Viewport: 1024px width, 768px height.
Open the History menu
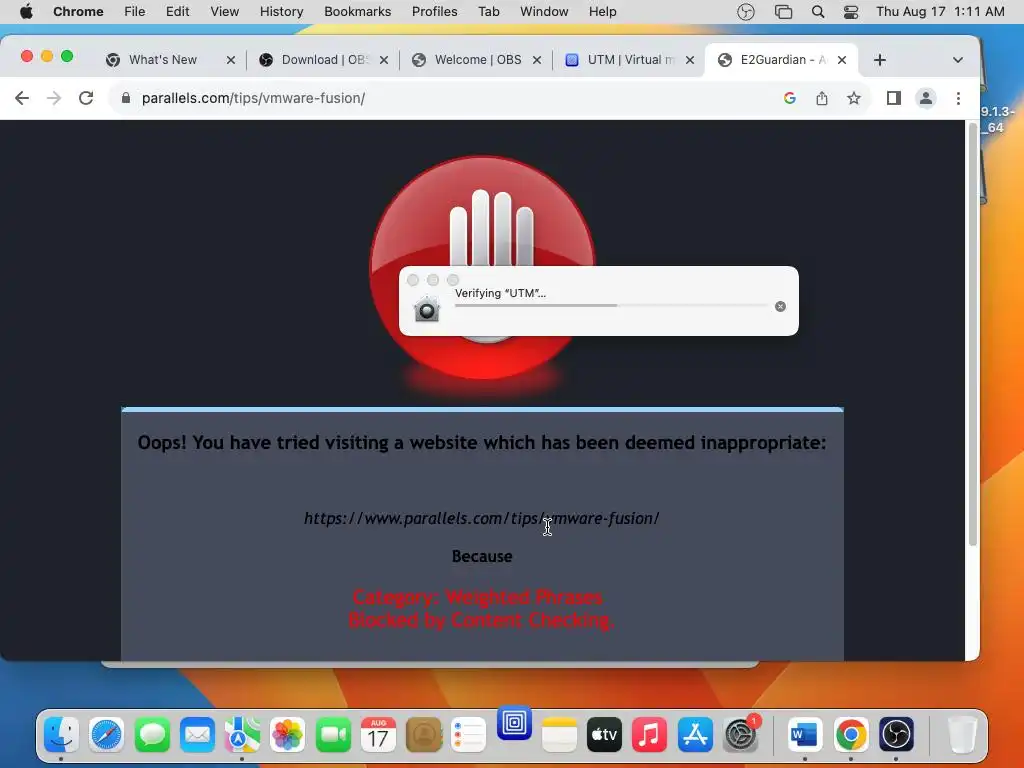[x=281, y=12]
